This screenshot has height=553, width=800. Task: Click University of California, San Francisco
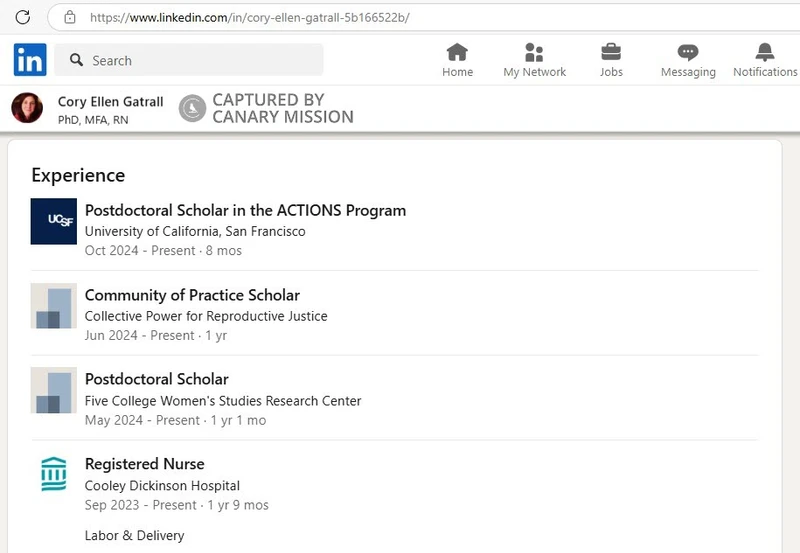click(195, 232)
